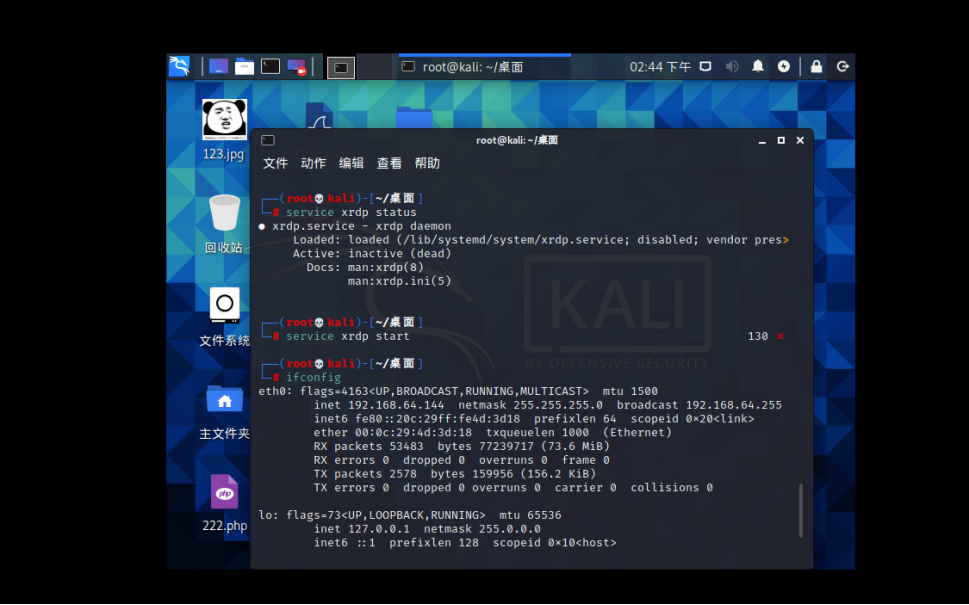Close the terminal window
This screenshot has height=605, width=969.
[x=800, y=140]
